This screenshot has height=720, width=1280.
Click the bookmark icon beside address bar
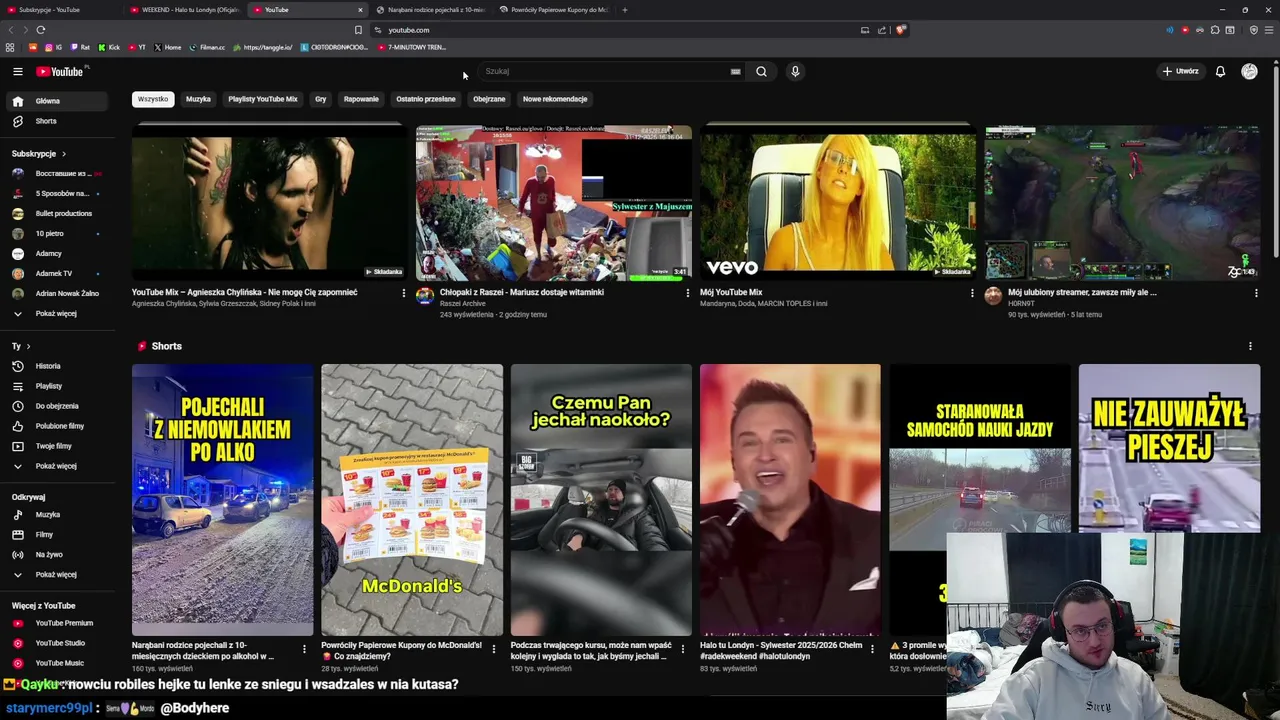[358, 30]
